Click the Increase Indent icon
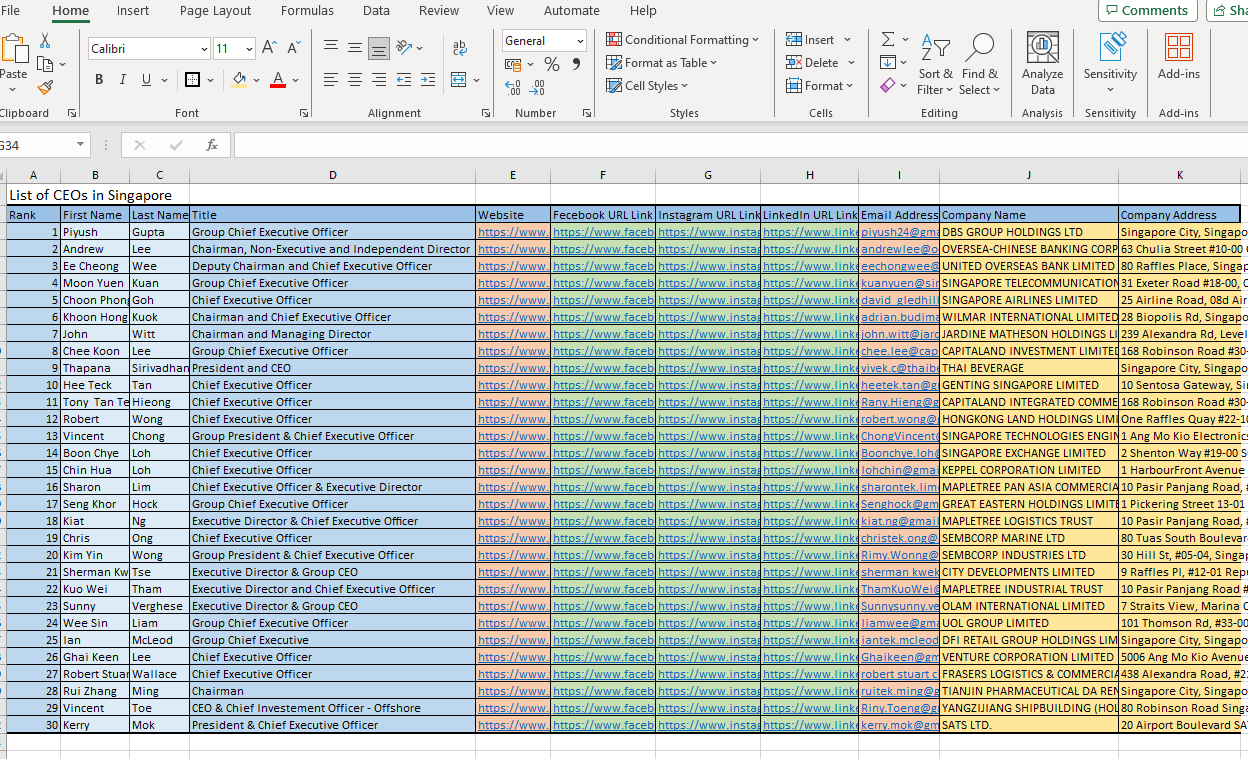 click(428, 80)
